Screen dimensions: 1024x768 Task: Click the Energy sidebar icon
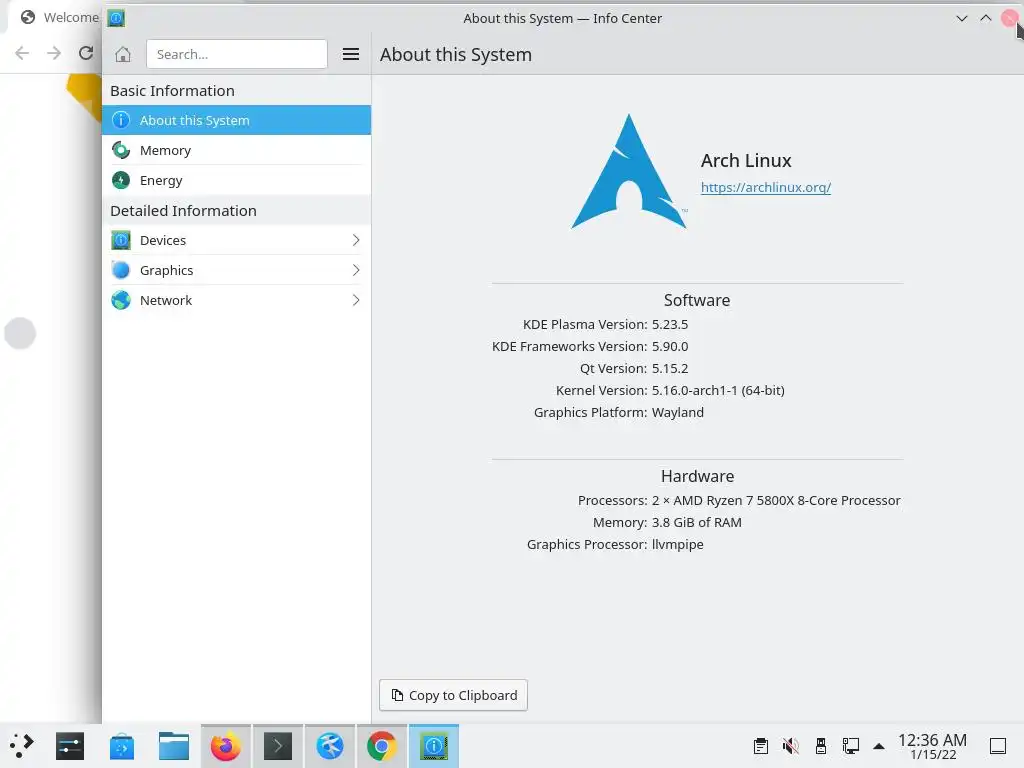click(x=121, y=180)
